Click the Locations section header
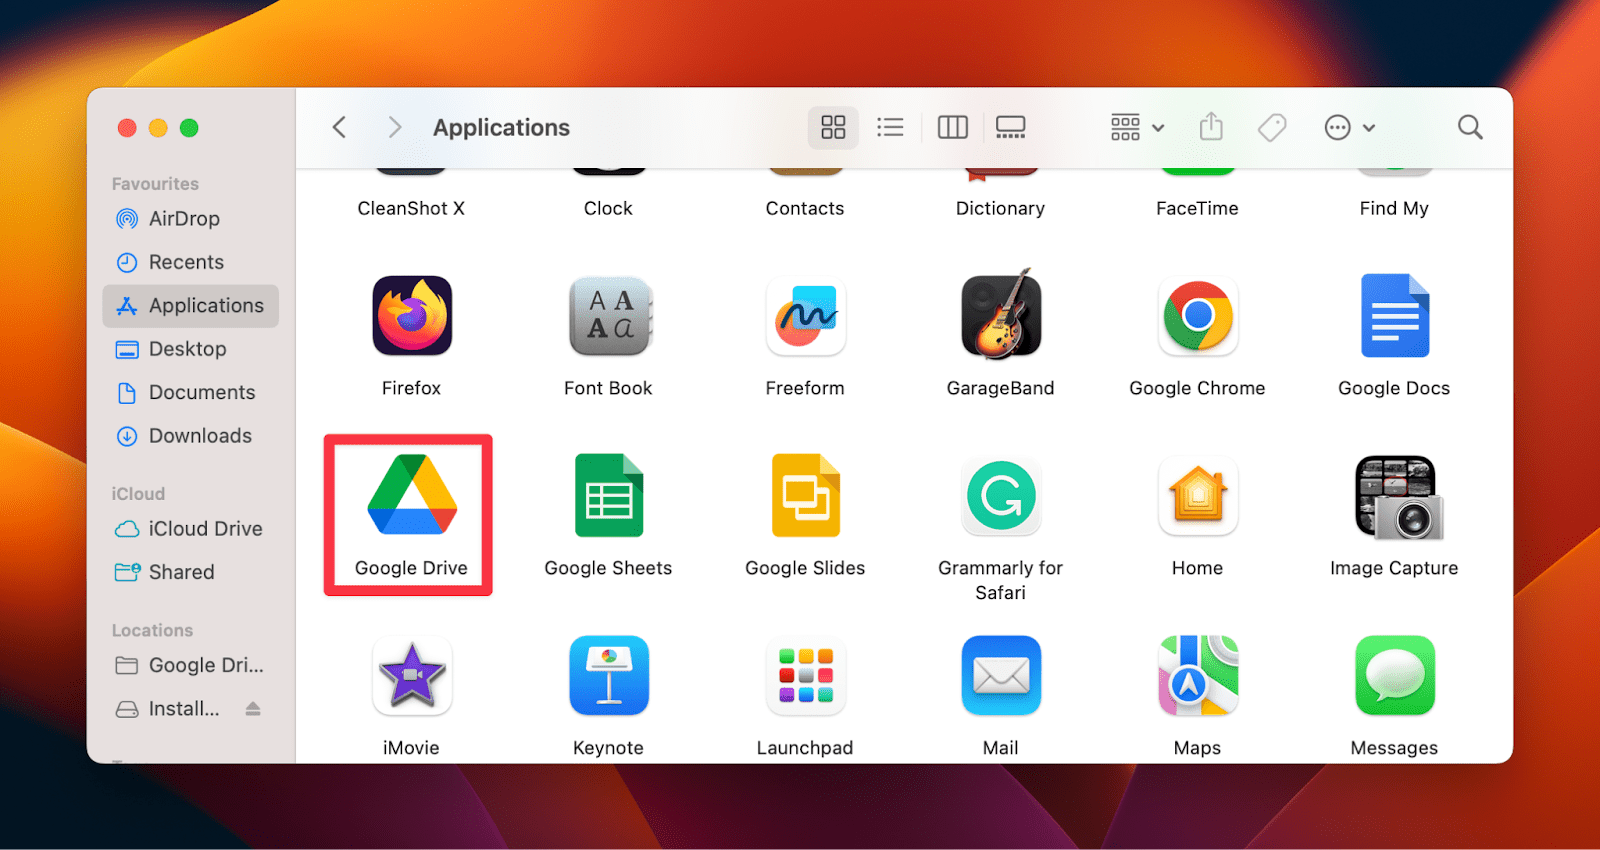 (x=152, y=631)
